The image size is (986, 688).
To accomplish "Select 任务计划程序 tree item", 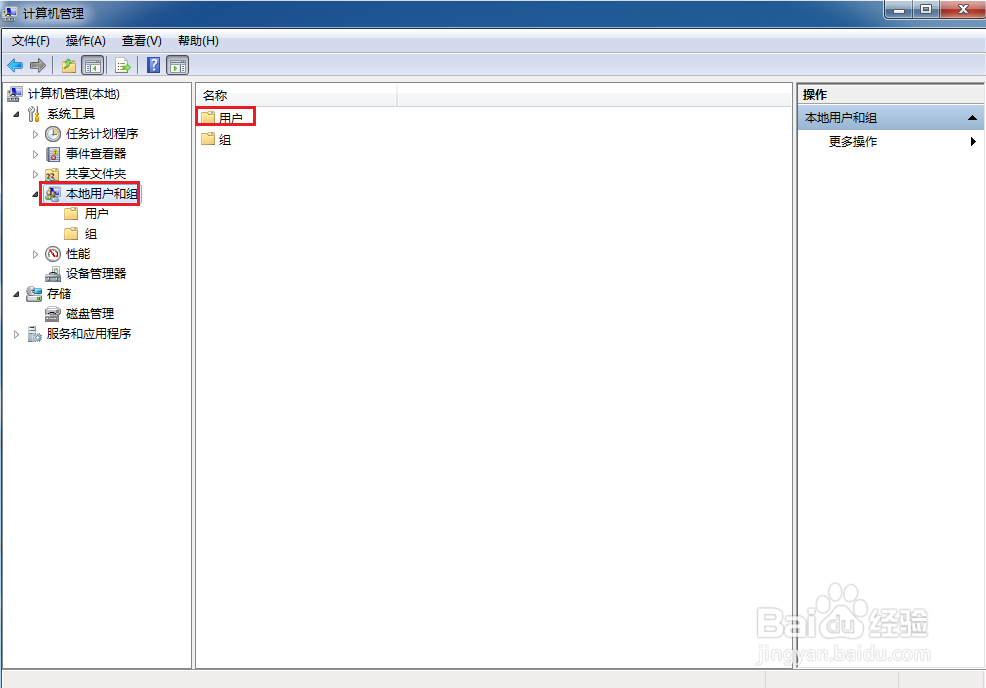I will pos(102,134).
